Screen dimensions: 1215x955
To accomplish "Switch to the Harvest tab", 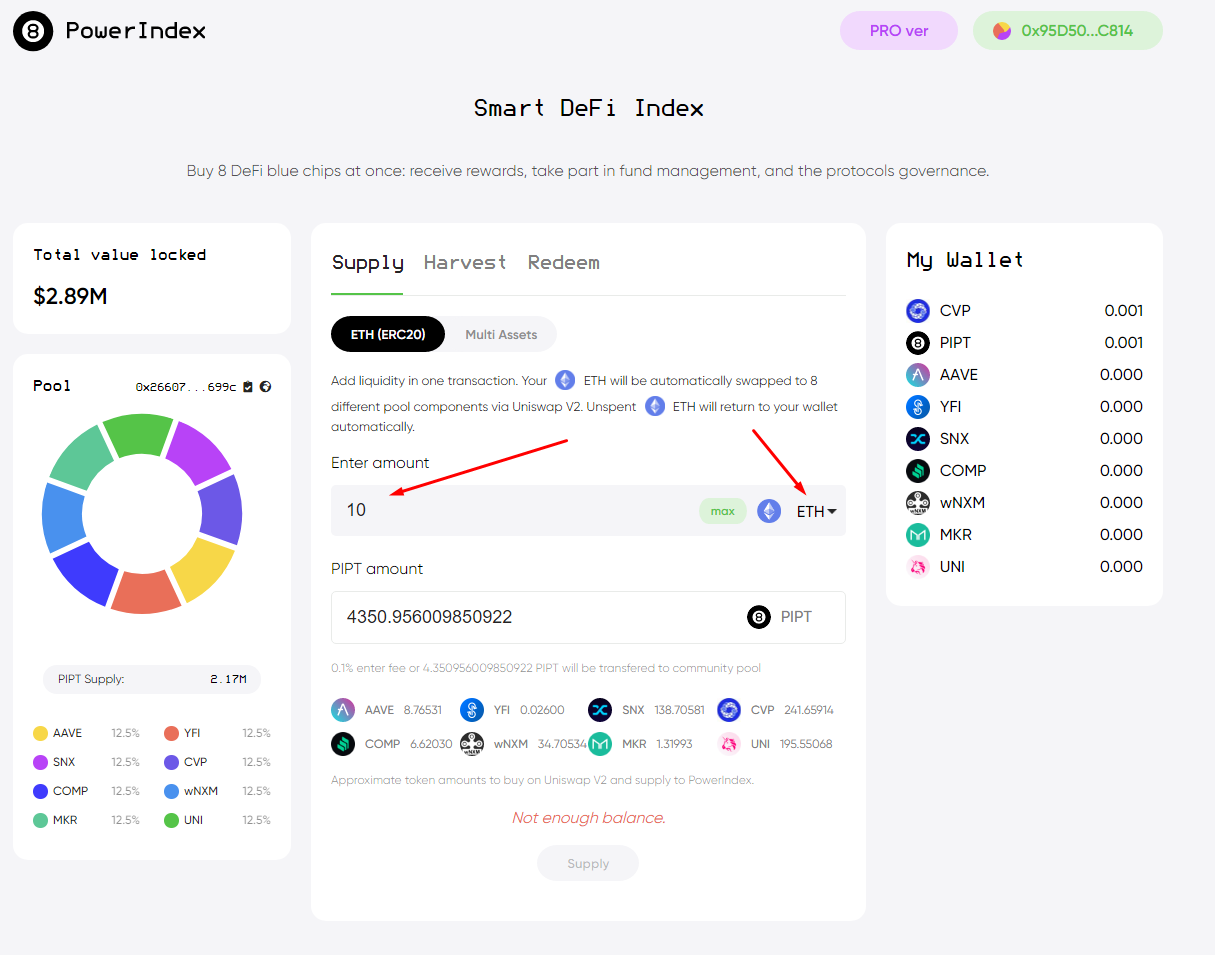I will point(465,263).
